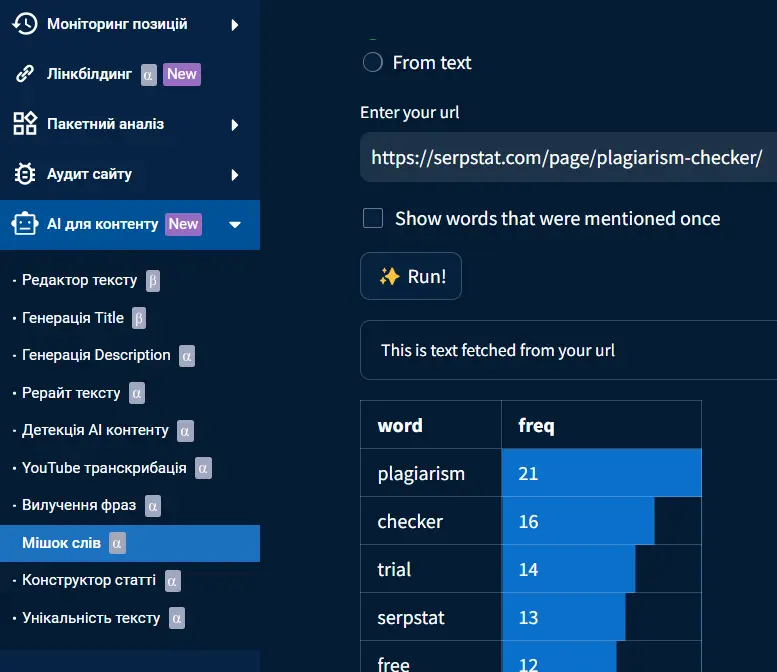This screenshot has height=672, width=777.
Task: Click the alpha badge beside Детекція AI контенту
Action: pos(185,431)
